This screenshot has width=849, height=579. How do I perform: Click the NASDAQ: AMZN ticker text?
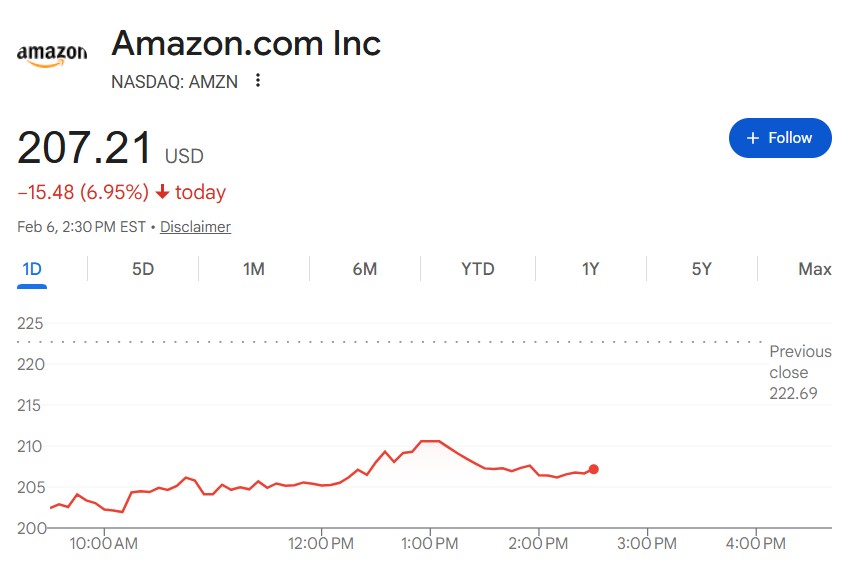pyautogui.click(x=175, y=82)
